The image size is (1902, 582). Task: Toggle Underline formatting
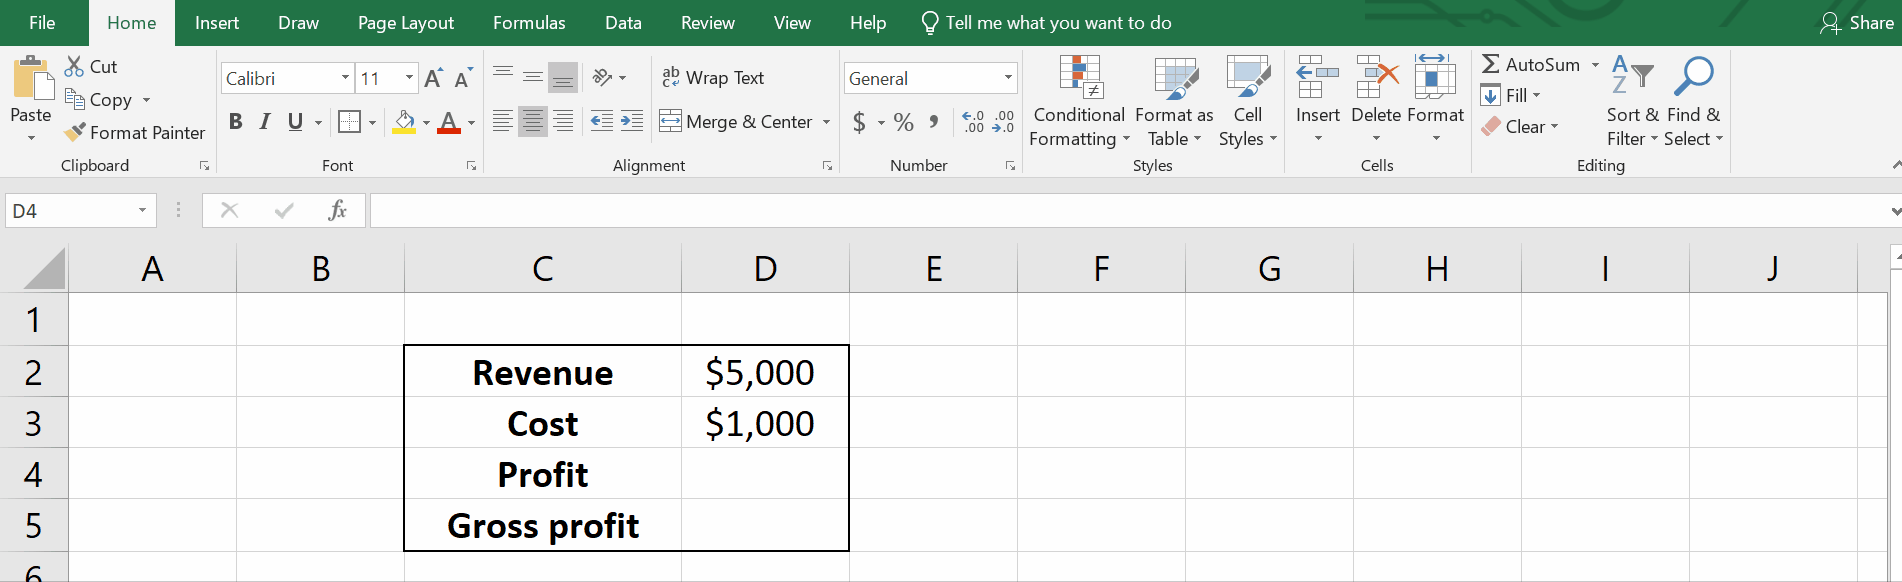(295, 122)
